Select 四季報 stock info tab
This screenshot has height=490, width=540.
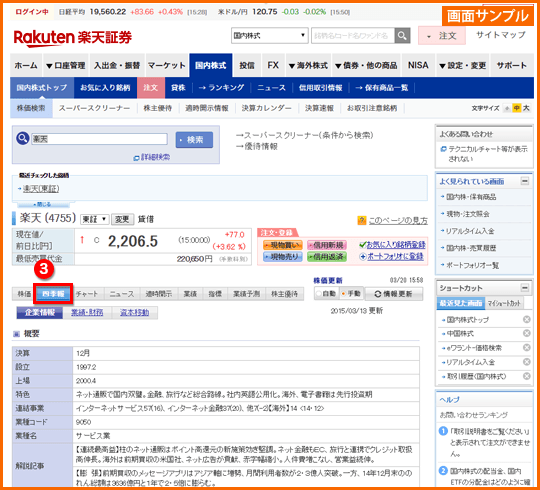click(x=53, y=294)
